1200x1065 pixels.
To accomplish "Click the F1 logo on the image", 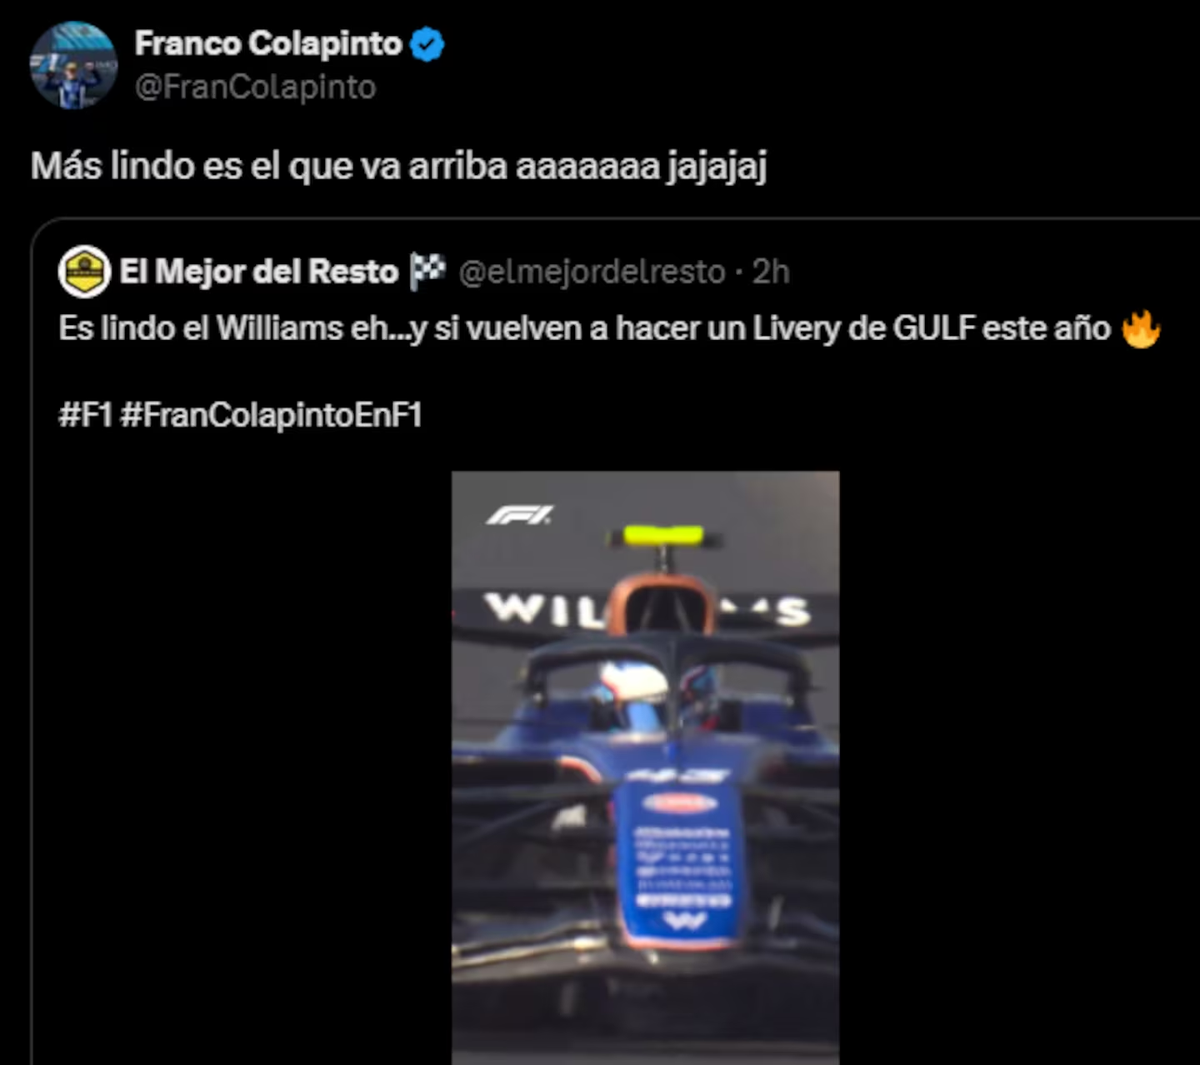I will [519, 515].
